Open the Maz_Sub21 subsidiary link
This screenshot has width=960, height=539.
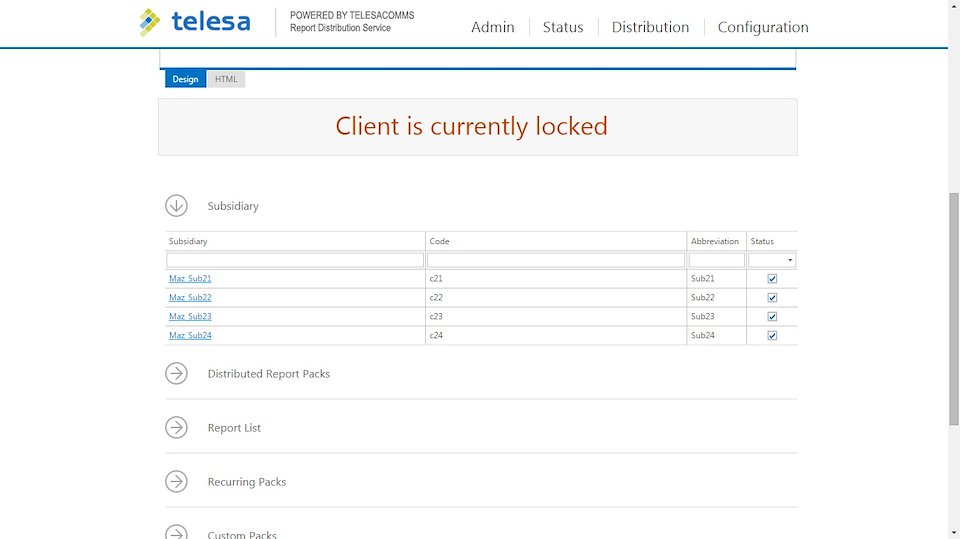point(190,278)
